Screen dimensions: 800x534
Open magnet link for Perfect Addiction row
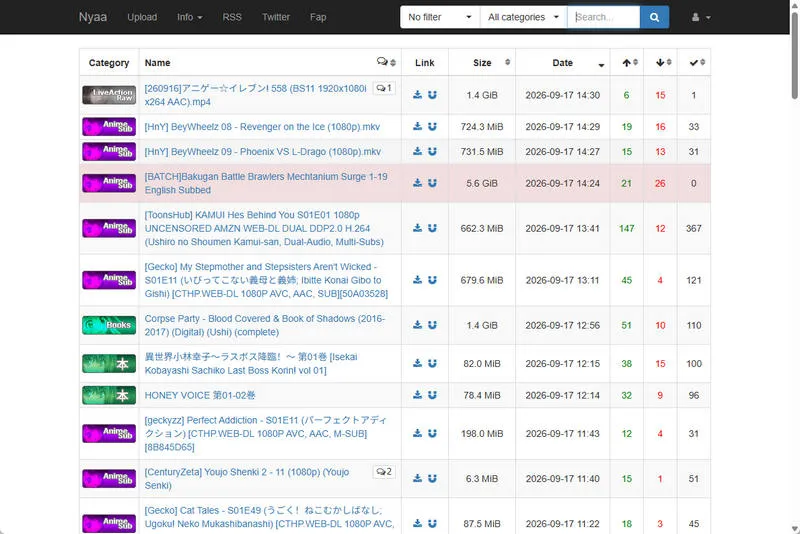[x=432, y=434]
